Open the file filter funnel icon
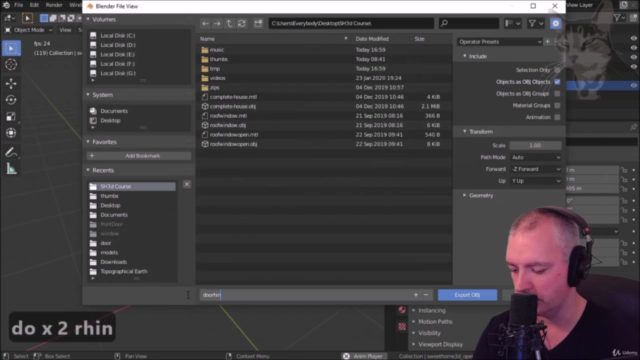 tap(532, 24)
